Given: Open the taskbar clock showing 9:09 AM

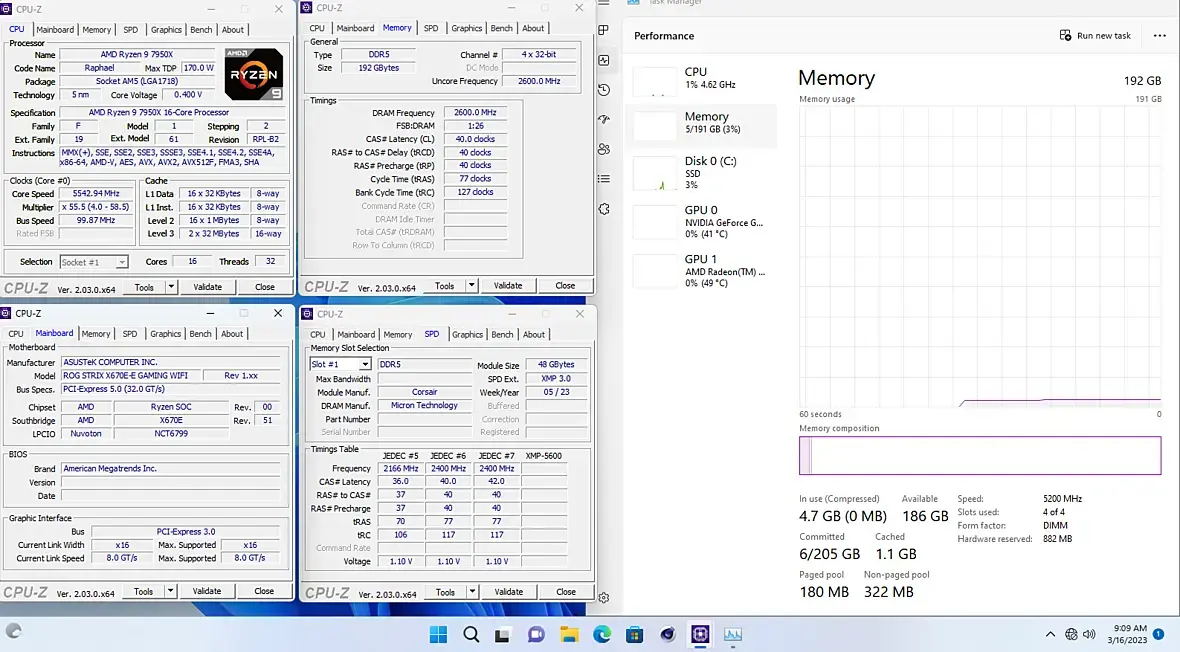Looking at the screenshot, I should (x=1127, y=634).
